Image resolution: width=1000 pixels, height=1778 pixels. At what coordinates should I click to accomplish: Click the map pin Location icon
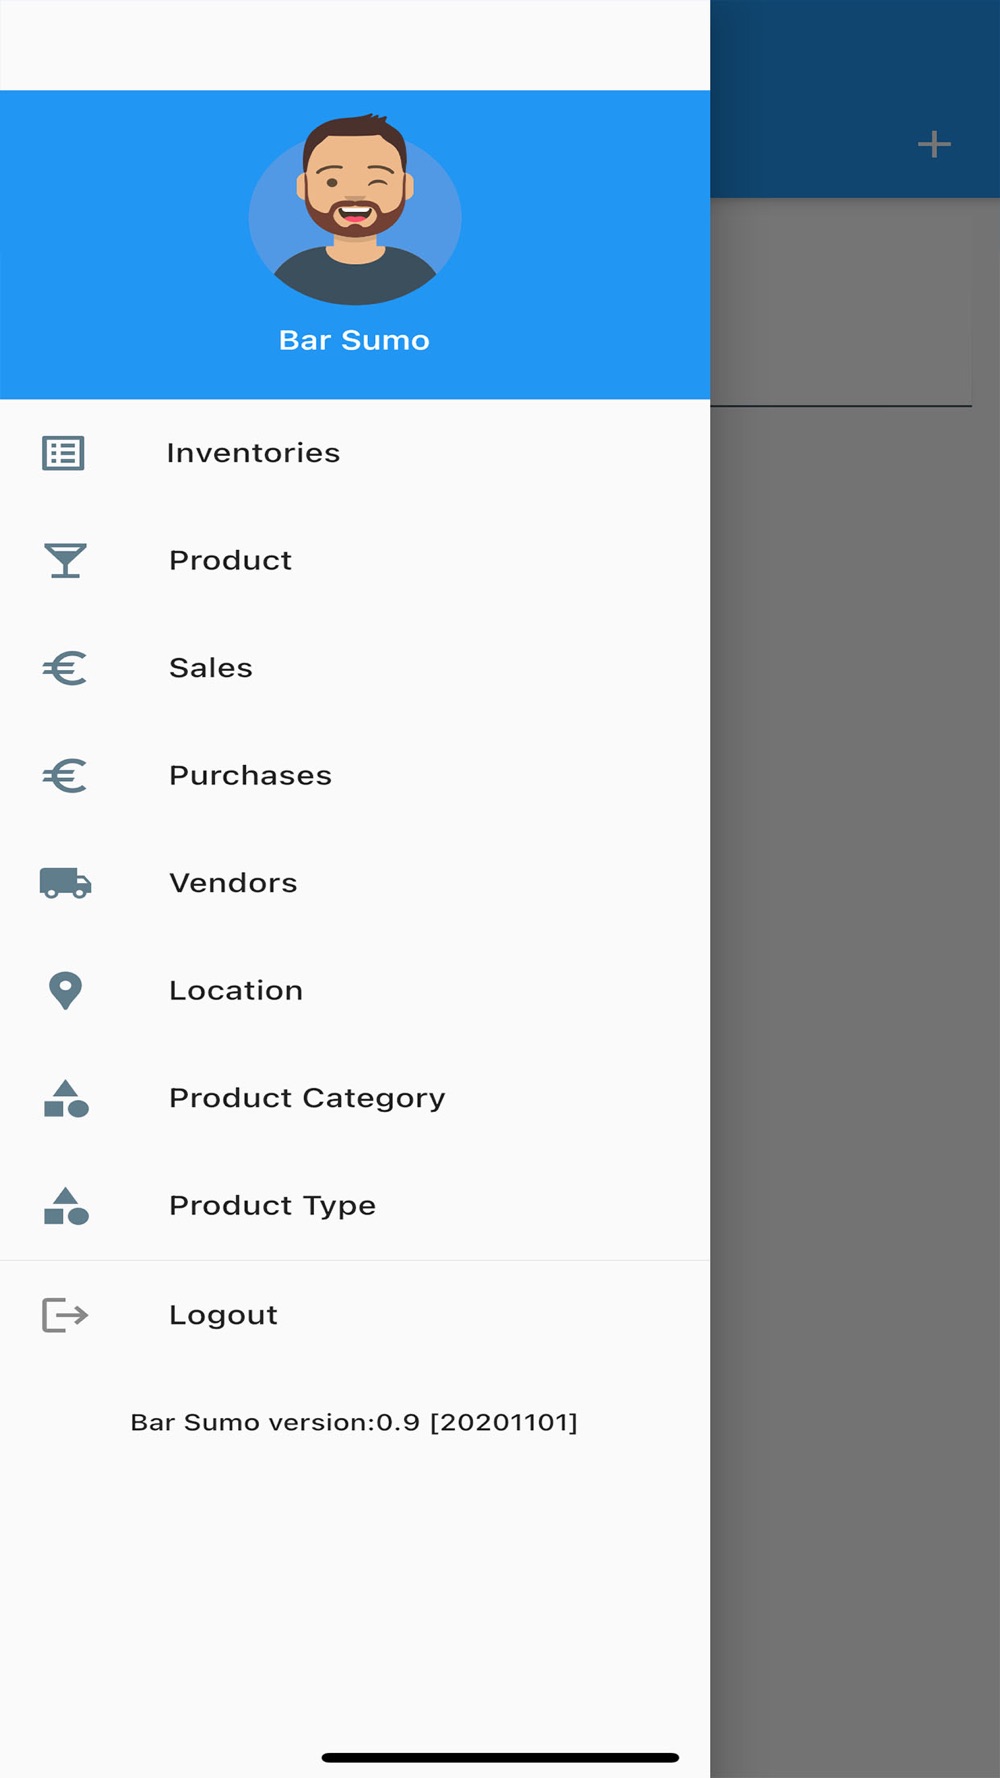[x=65, y=990]
